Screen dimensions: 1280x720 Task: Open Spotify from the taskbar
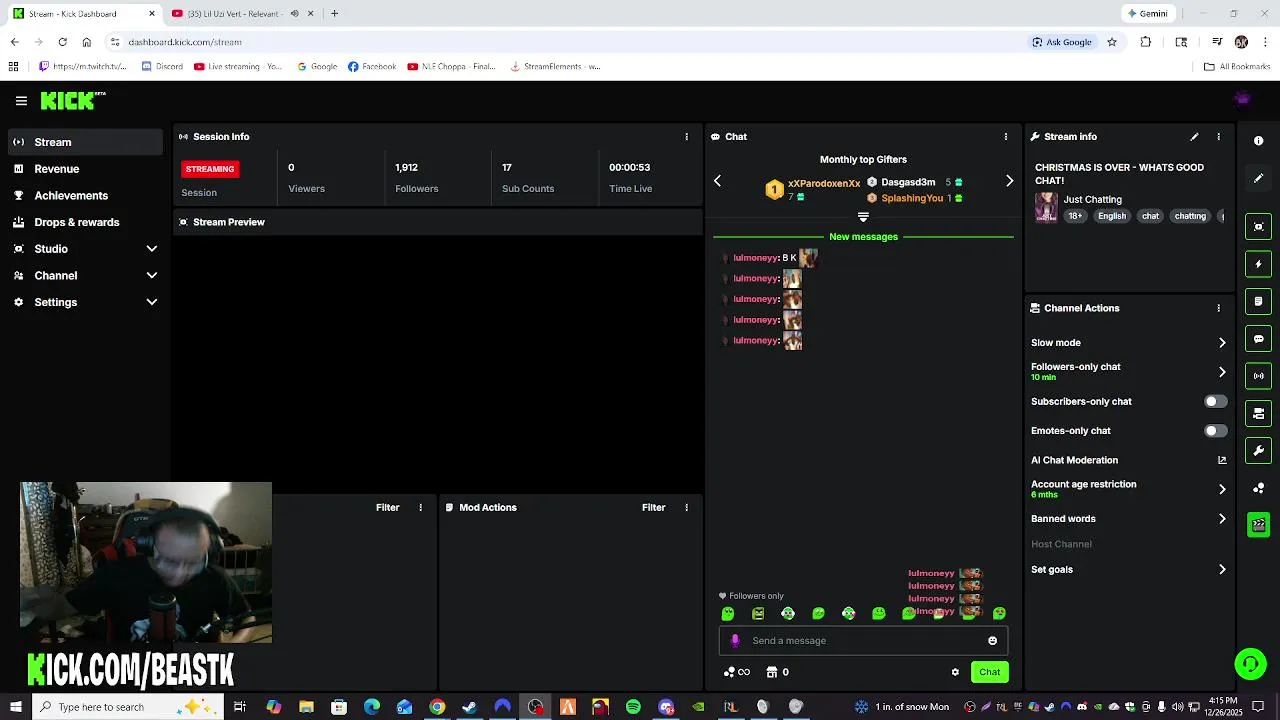coord(633,707)
